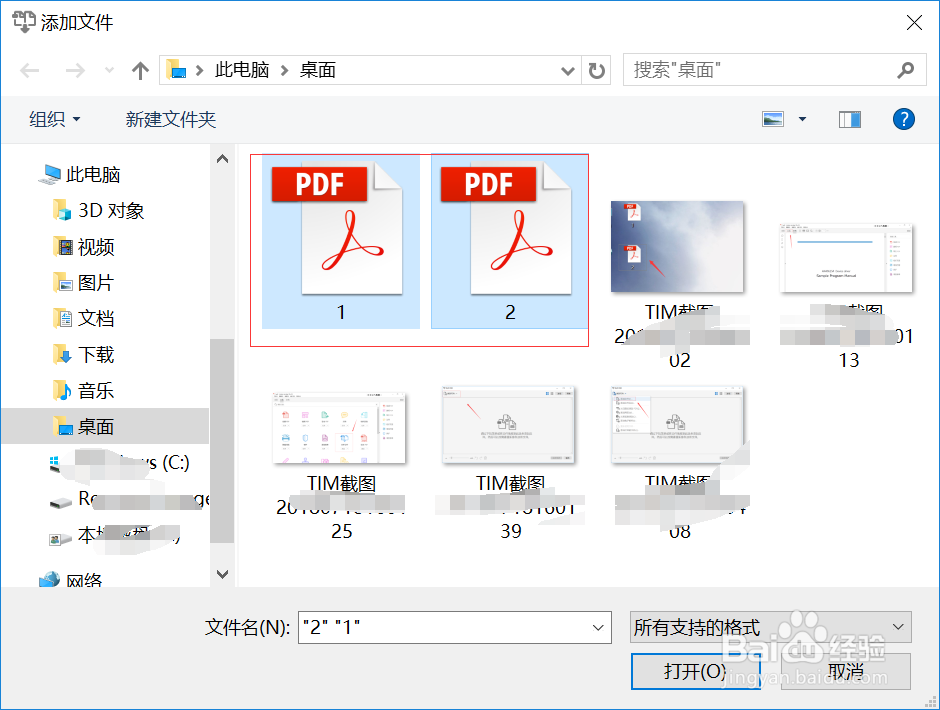
Task: Click 此电脑 in the address bar path
Action: pos(242,70)
